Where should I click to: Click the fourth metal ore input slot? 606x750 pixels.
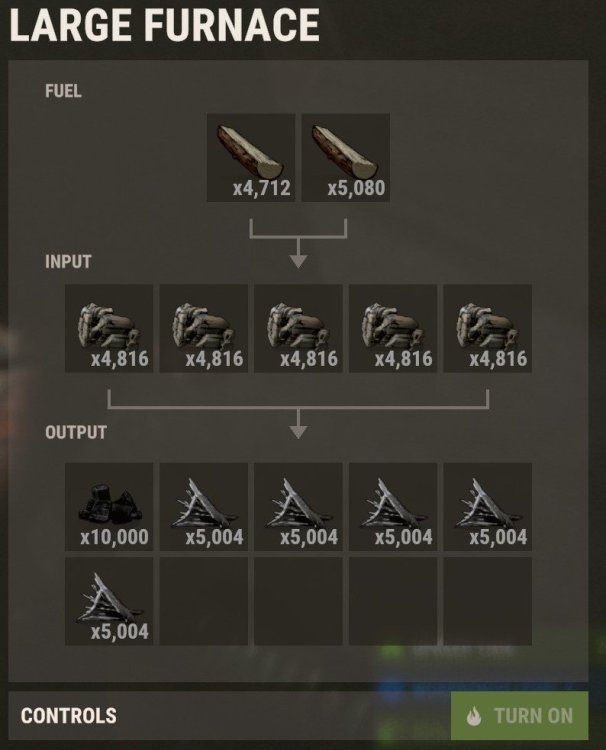[x=393, y=328]
